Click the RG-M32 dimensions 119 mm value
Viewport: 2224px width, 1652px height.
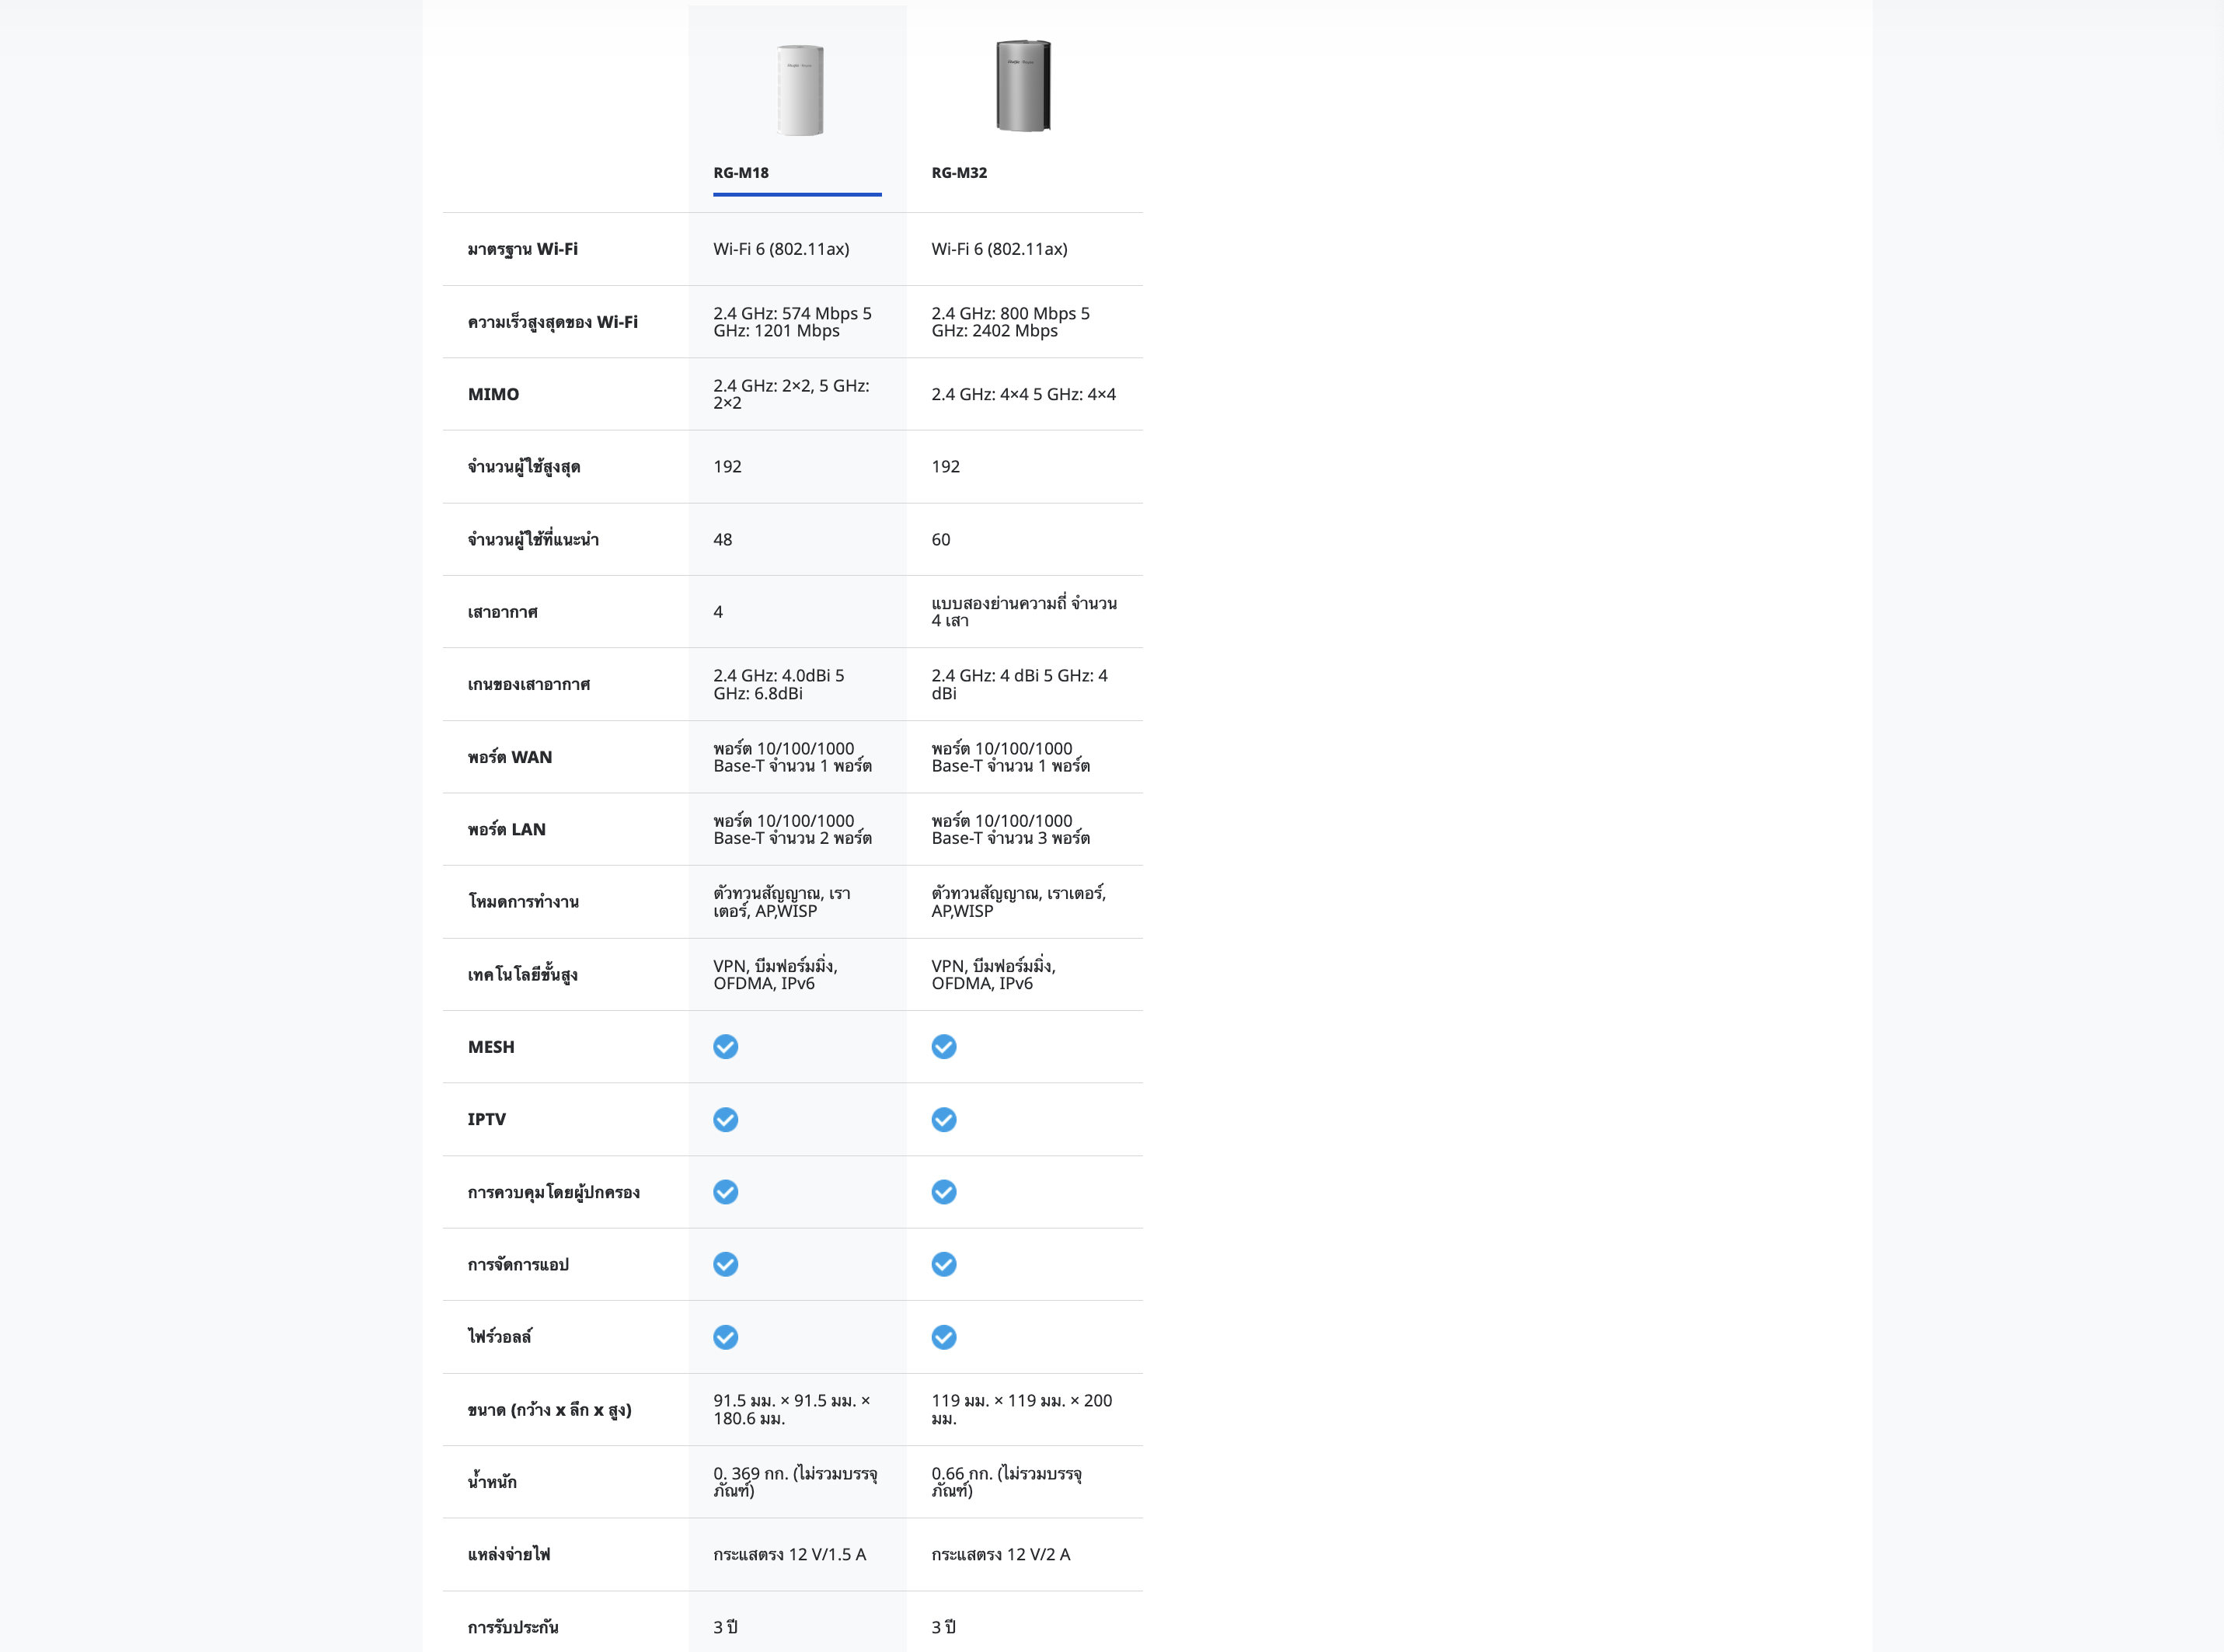pyautogui.click(x=1021, y=1409)
